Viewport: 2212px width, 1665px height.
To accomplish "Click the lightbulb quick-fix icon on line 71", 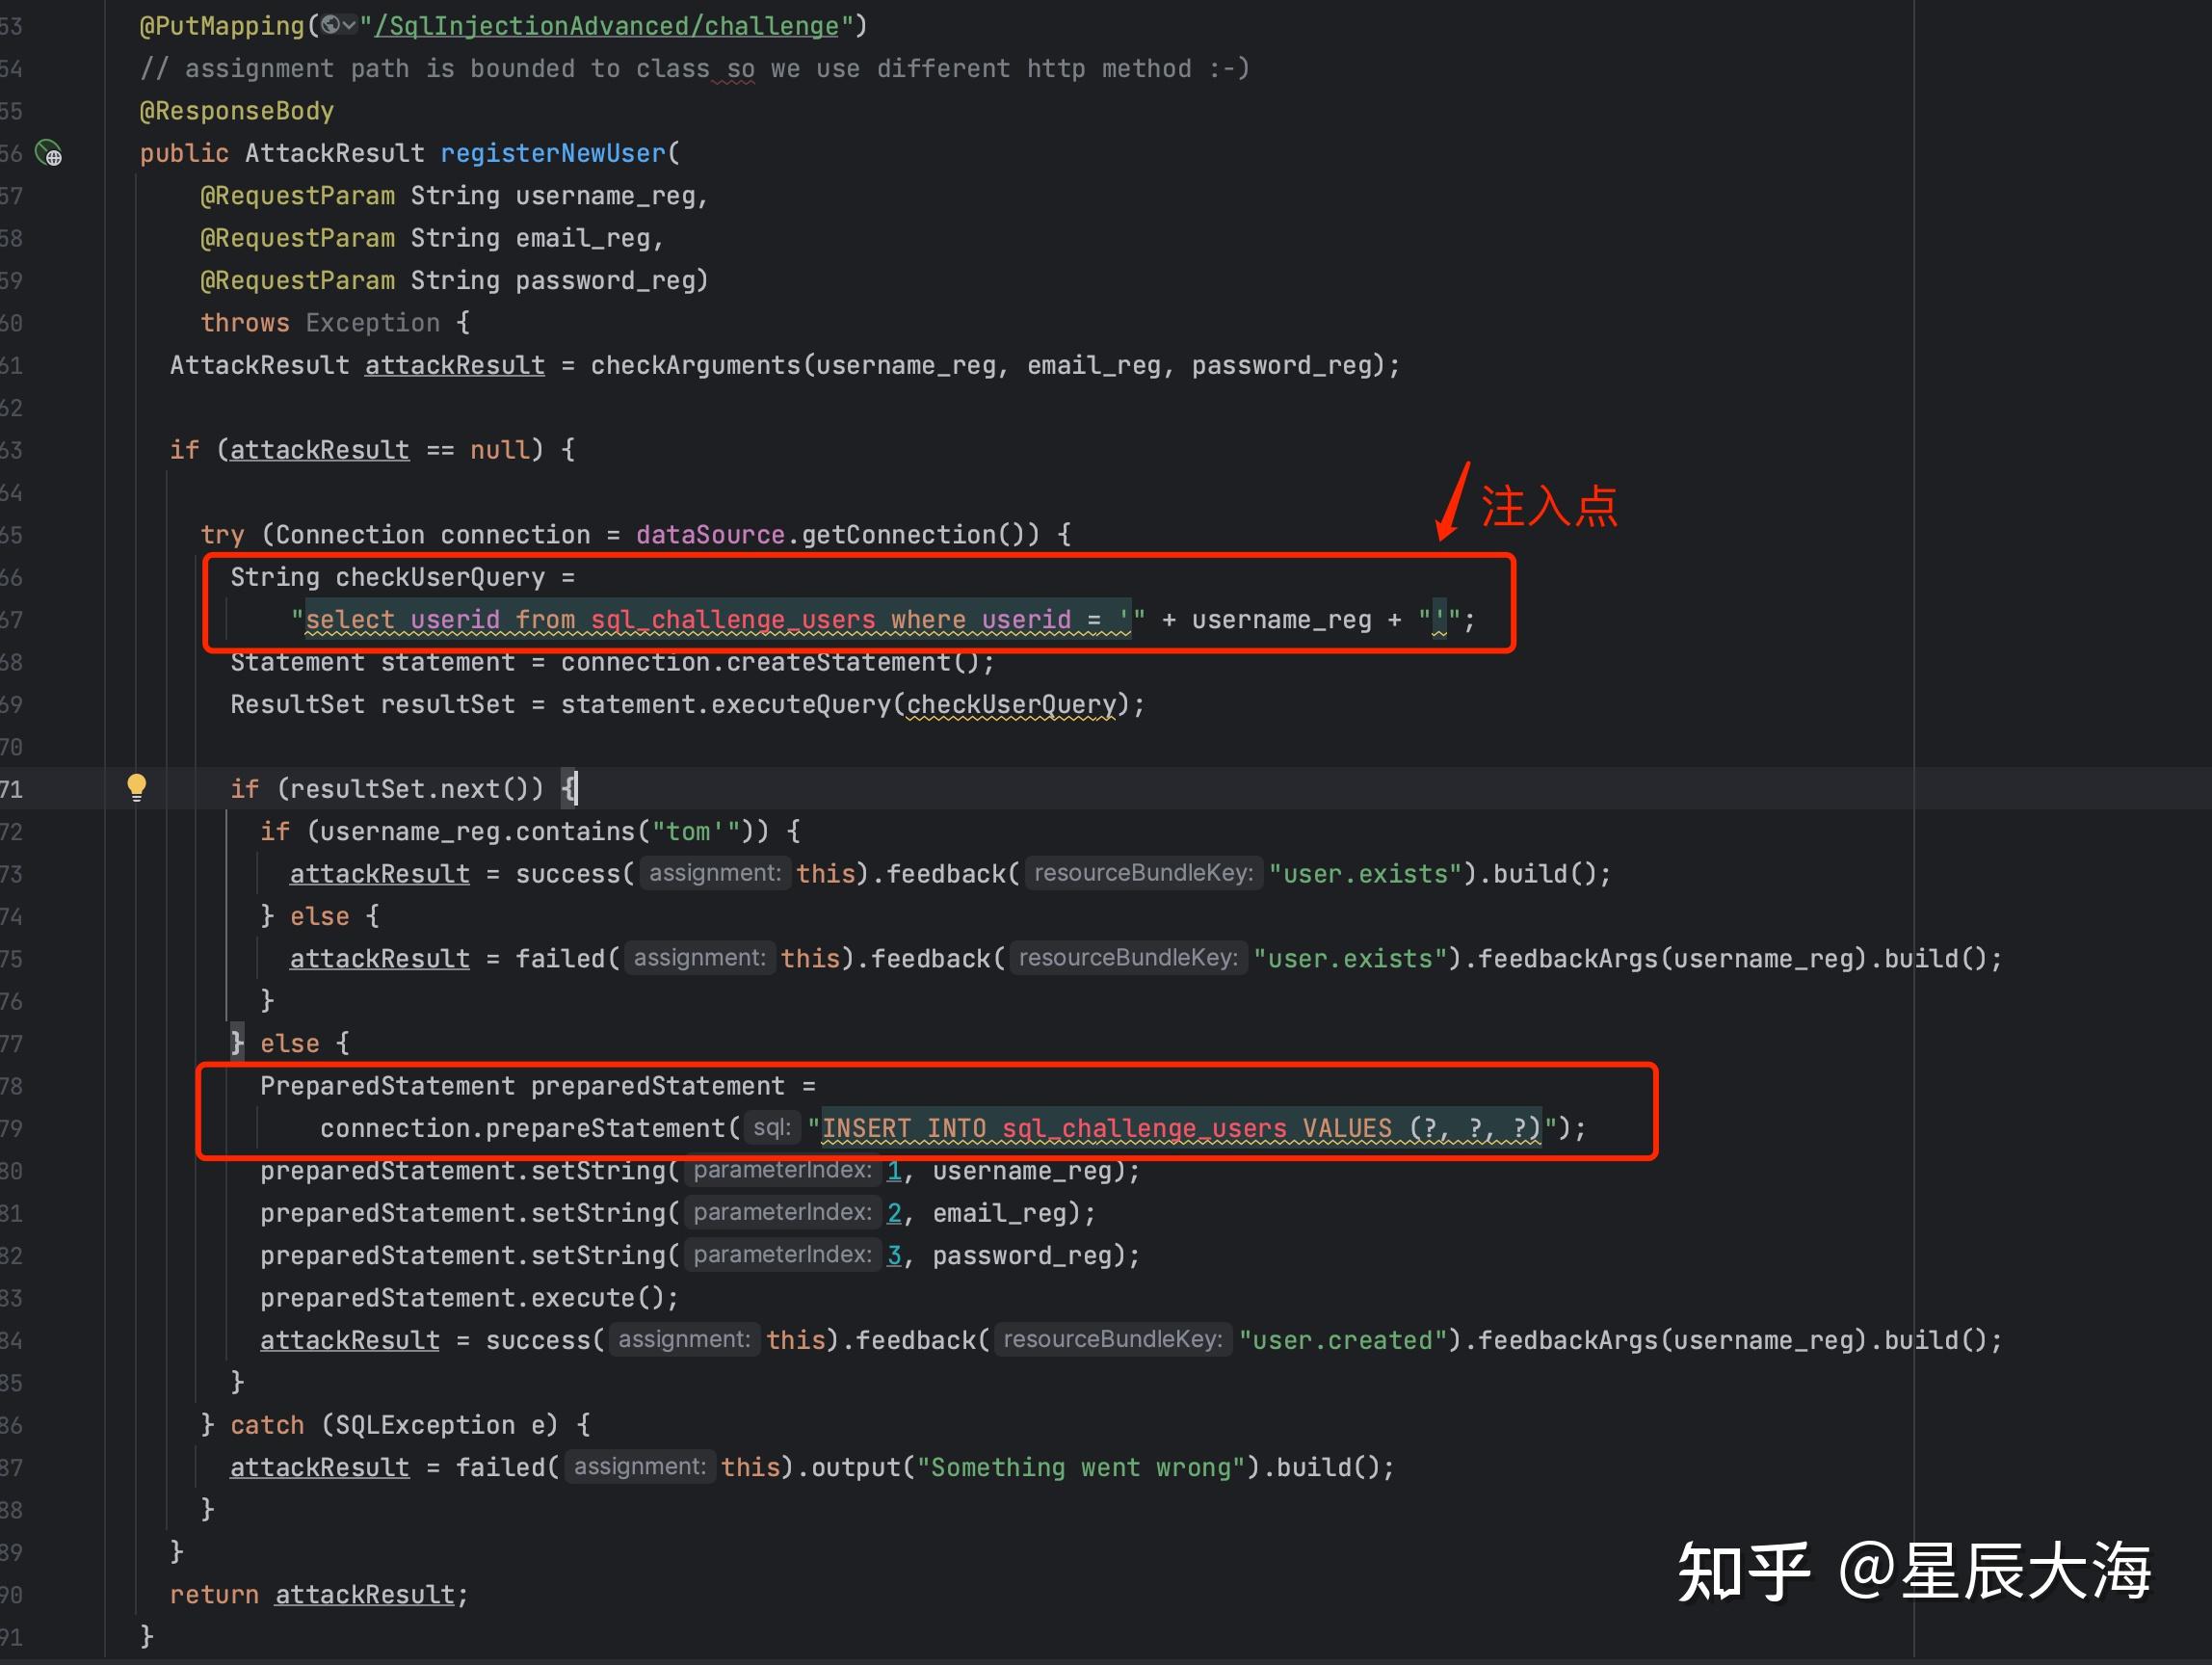I will (x=138, y=788).
